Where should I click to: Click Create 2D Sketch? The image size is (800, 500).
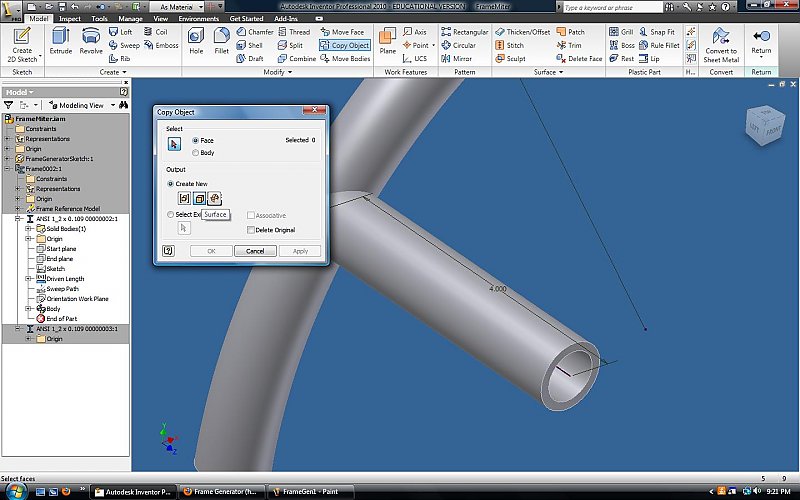(x=21, y=42)
